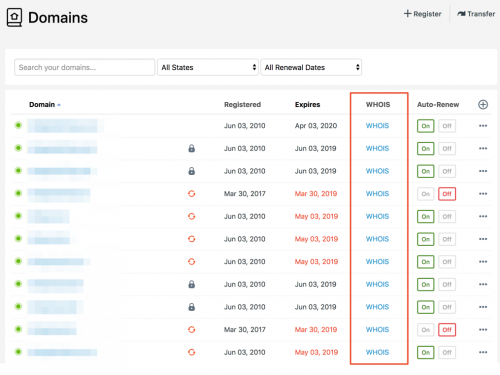The width and height of the screenshot is (500, 375).
Task: Turn auto-renew Off for Apr 03, 2020 domain
Action: click(447, 126)
